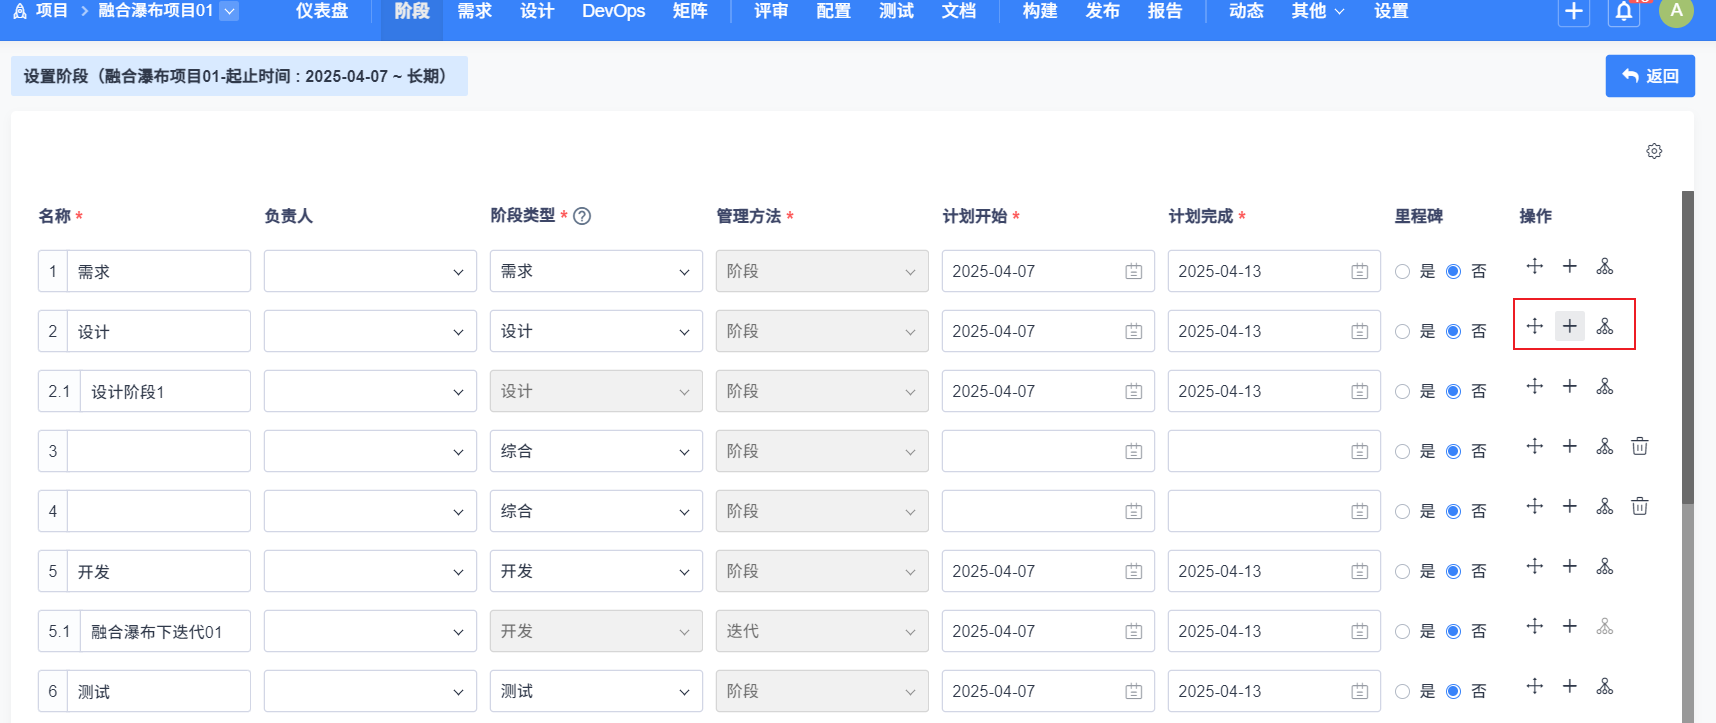
Task: Open the user avatar menu
Action: click(1677, 12)
